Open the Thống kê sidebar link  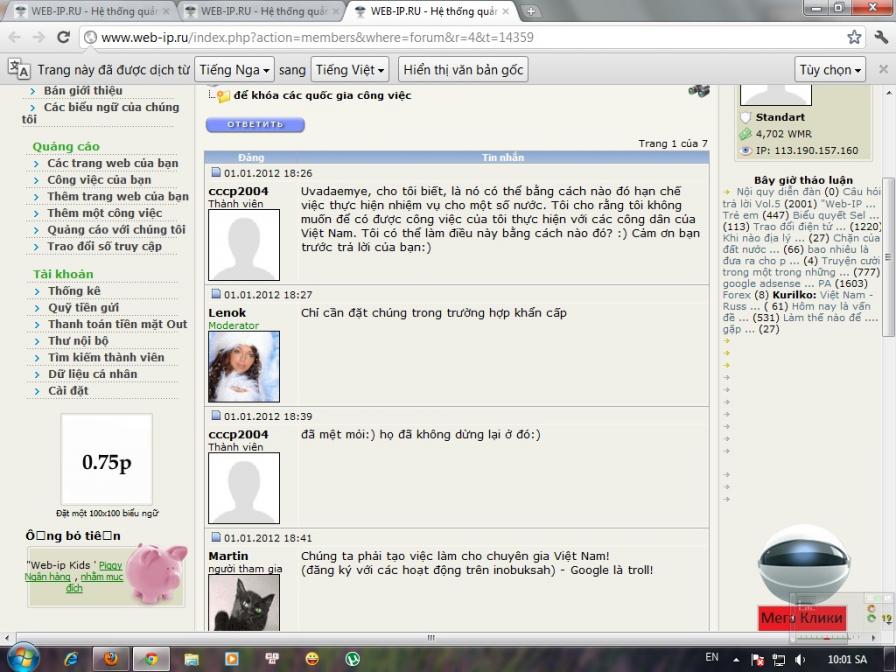(x=74, y=291)
